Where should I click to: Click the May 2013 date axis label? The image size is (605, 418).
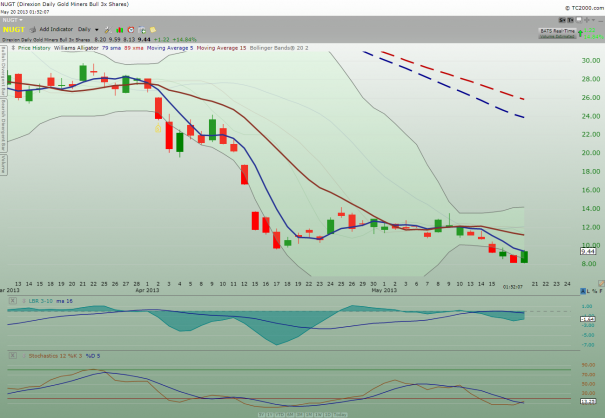pos(384,290)
